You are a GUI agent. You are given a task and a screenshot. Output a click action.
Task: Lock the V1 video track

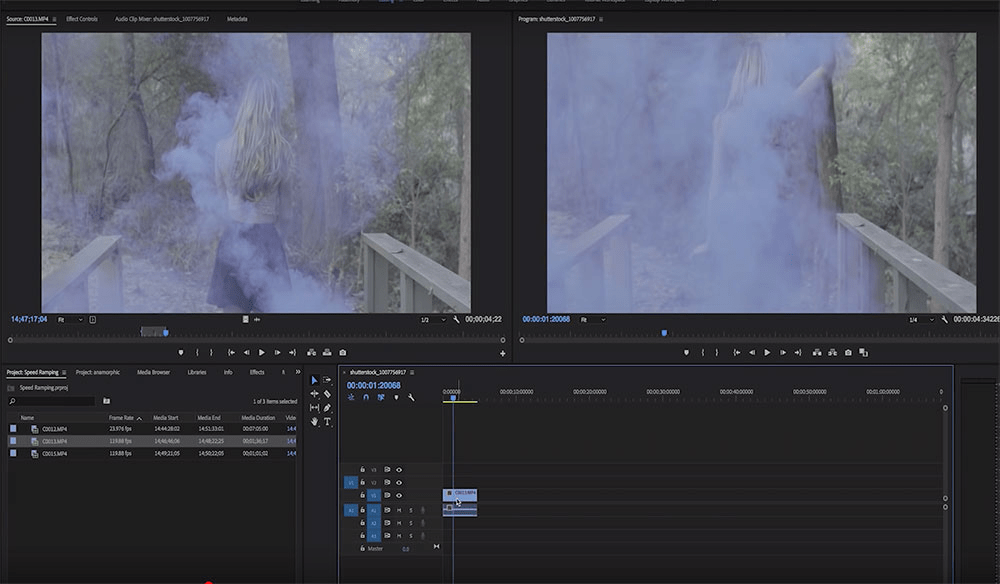pos(362,495)
